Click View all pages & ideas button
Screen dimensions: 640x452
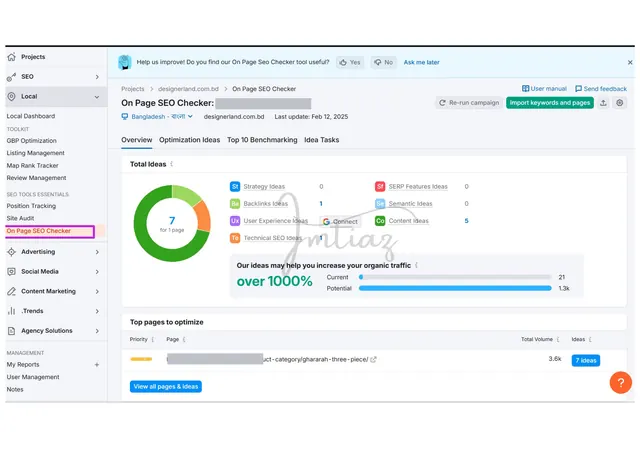tap(166, 387)
